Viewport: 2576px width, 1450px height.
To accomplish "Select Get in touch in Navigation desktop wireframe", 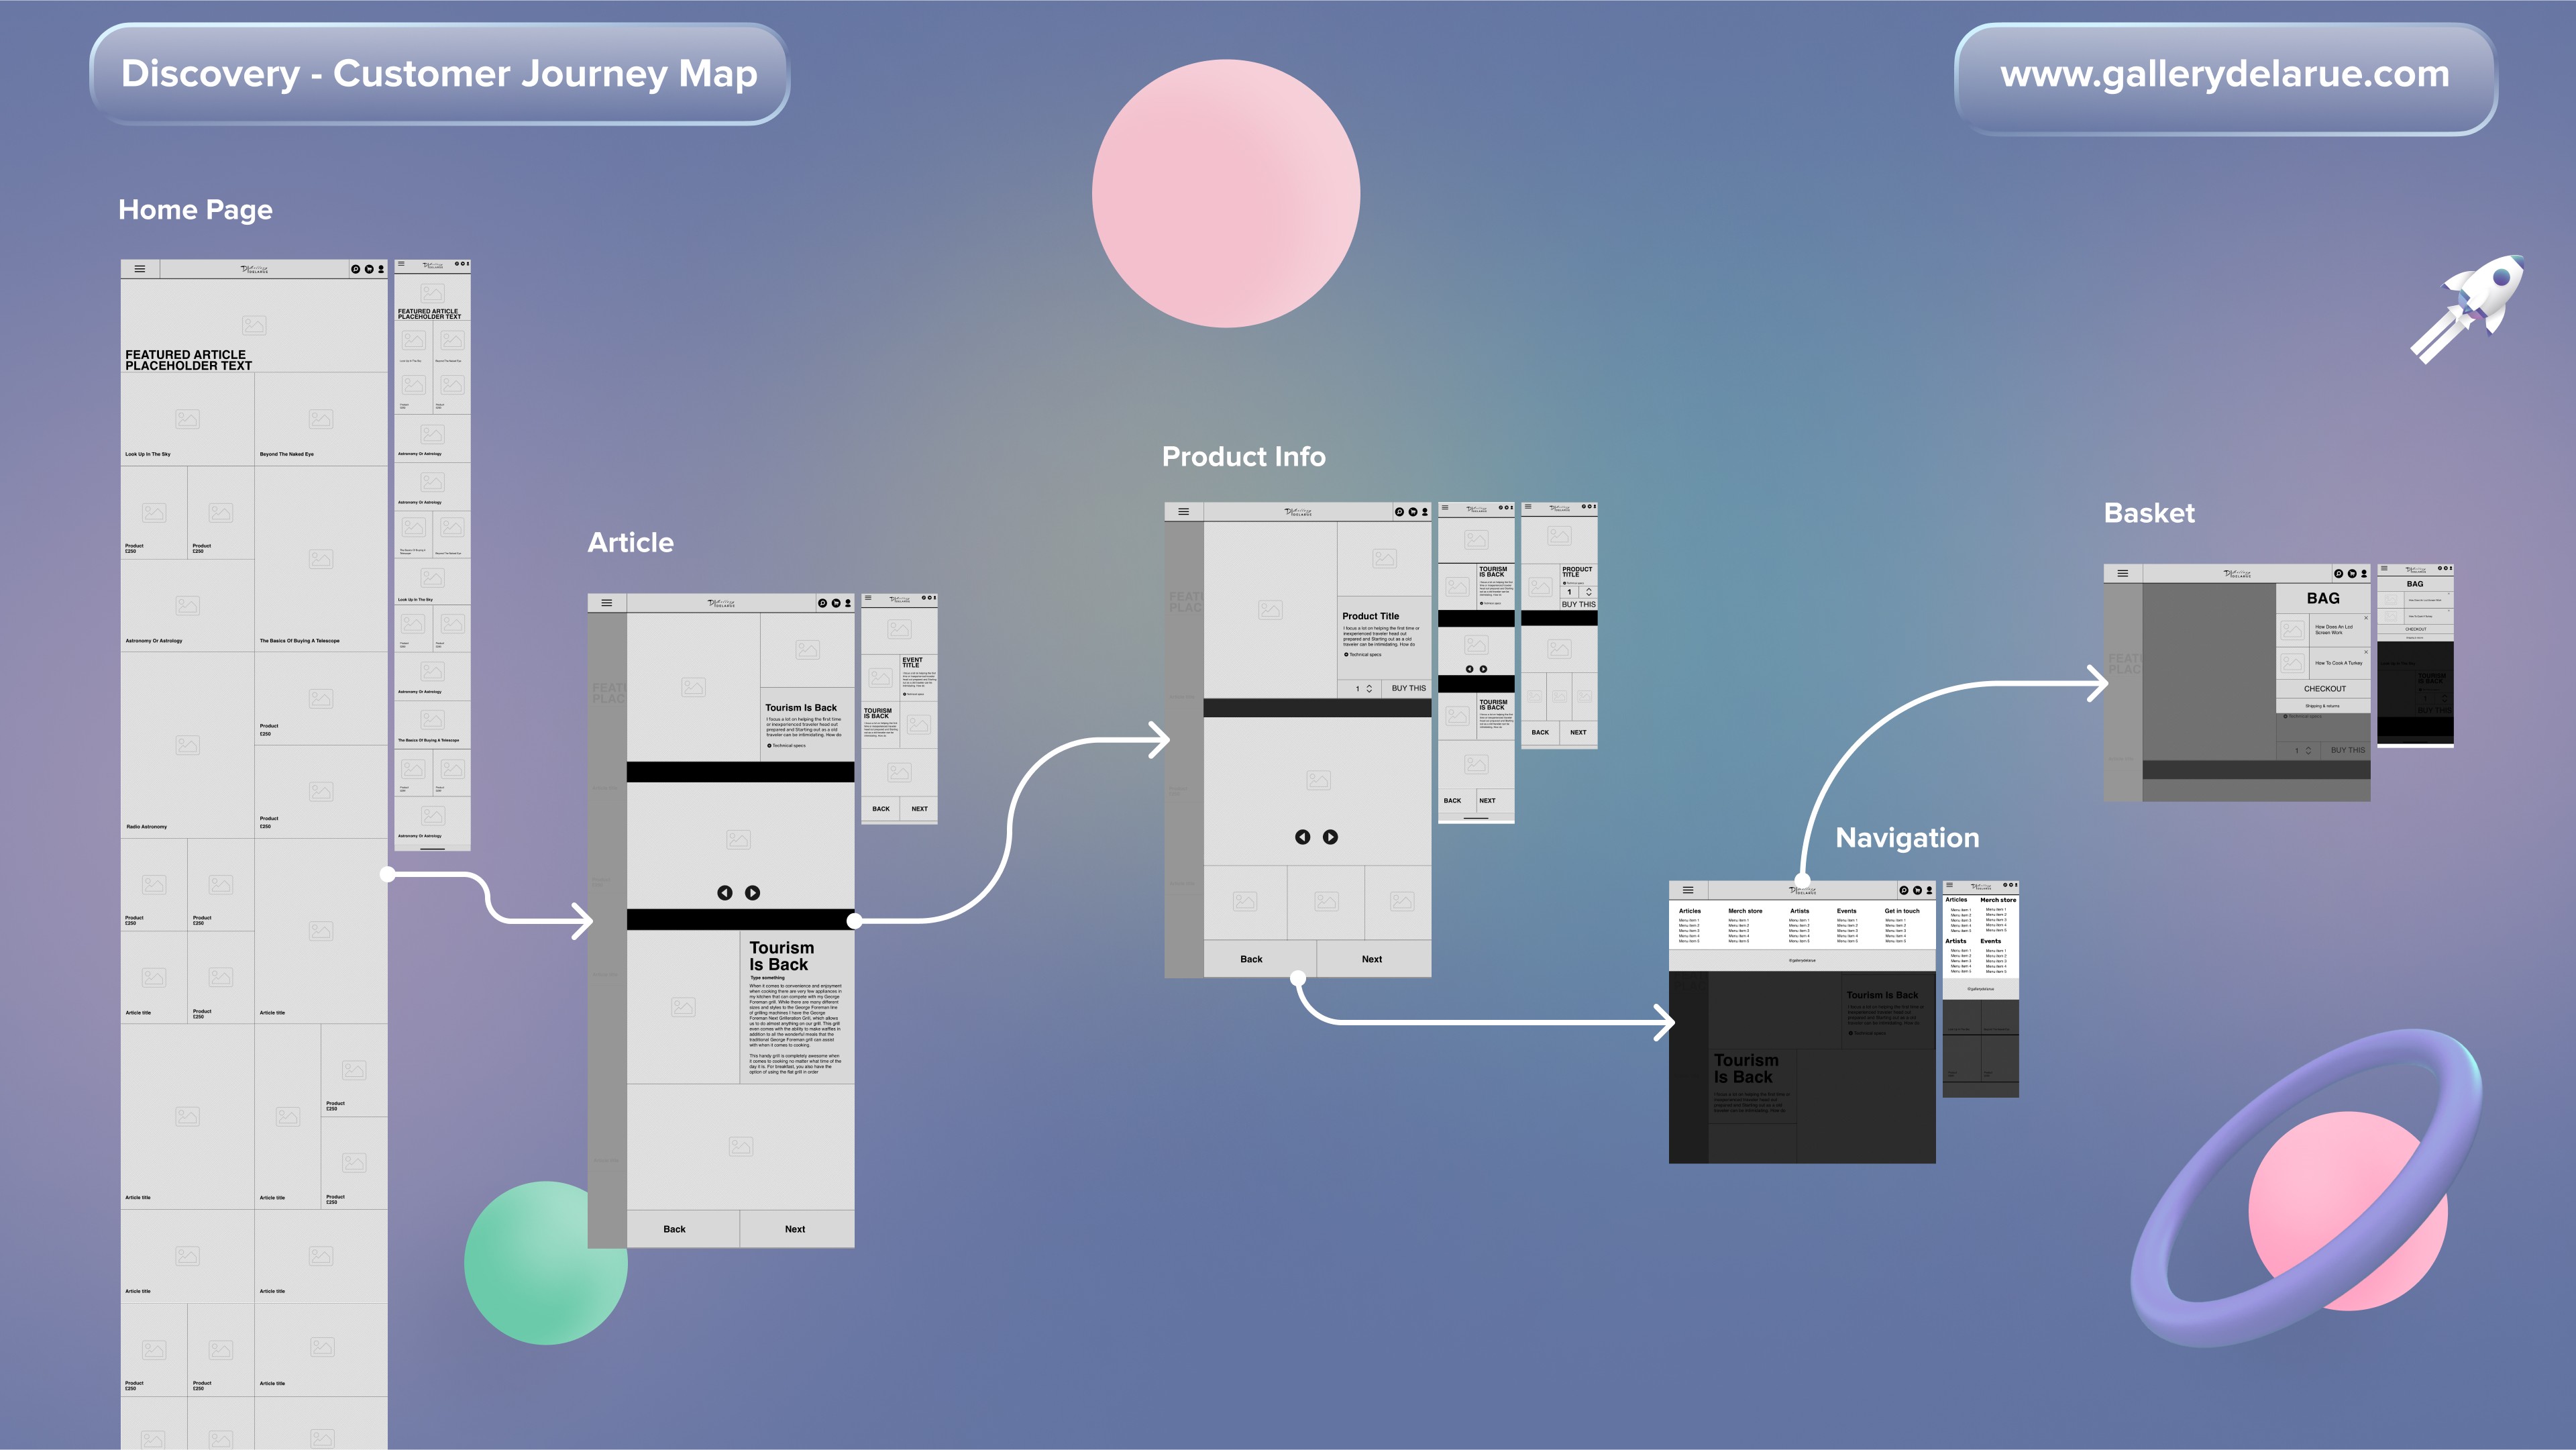I will coord(1902,911).
